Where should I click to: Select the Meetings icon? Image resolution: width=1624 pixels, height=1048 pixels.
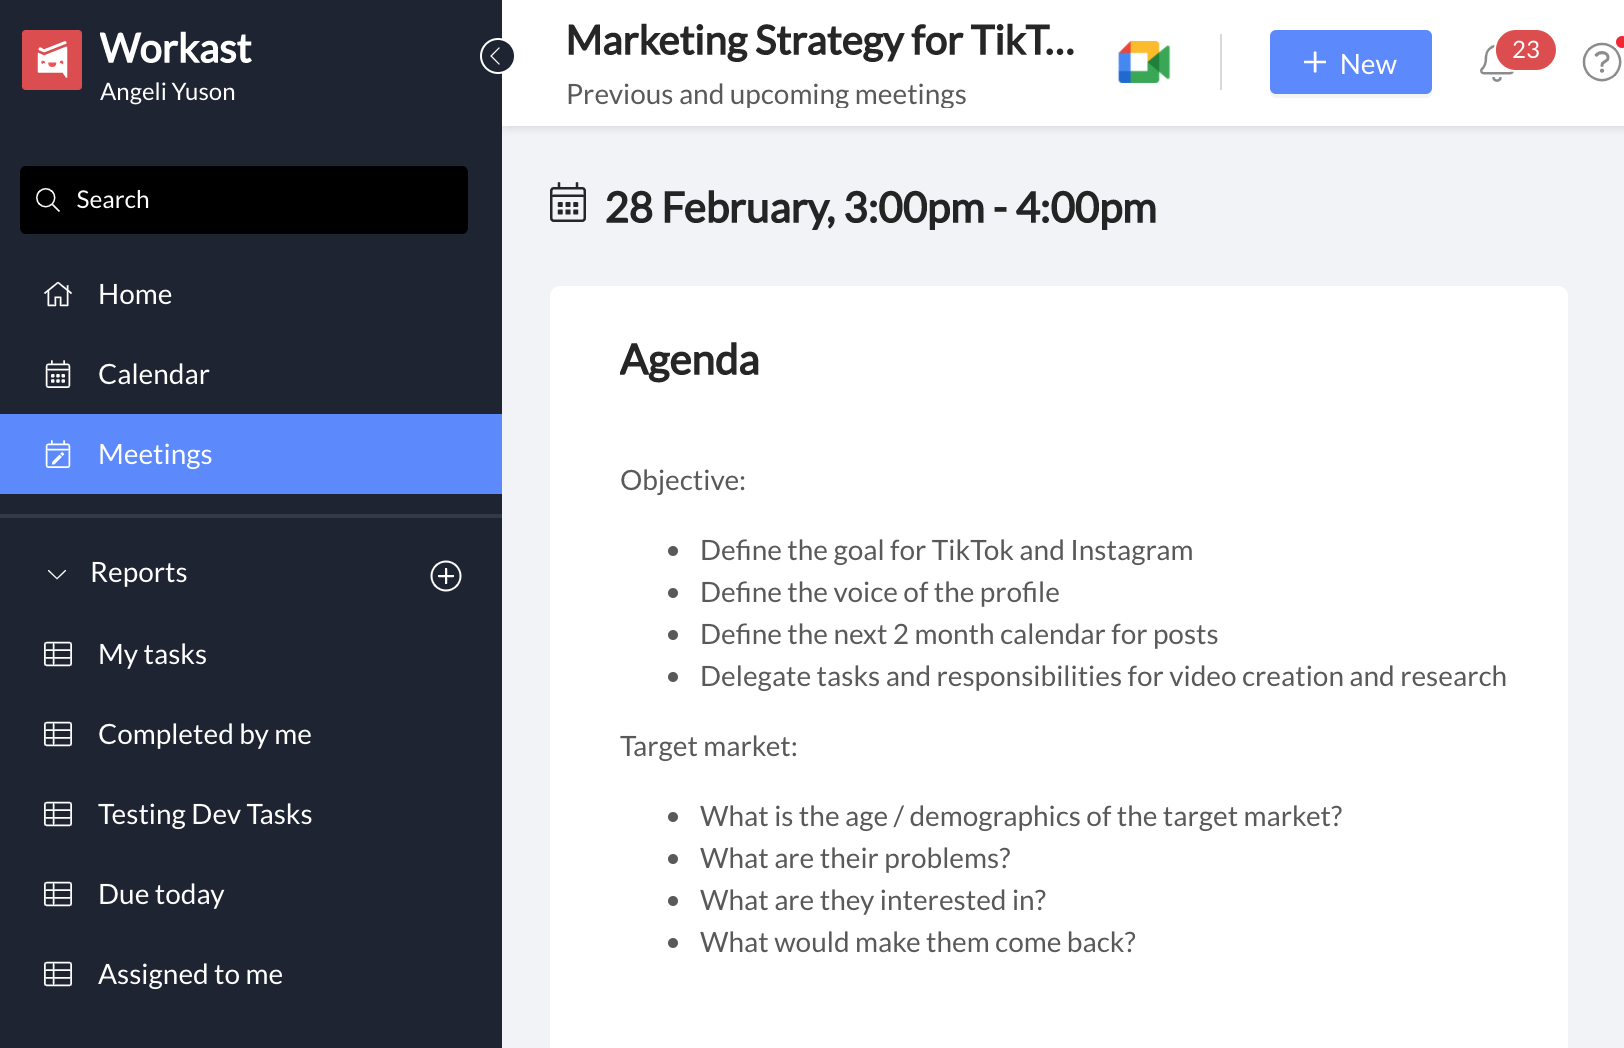pyautogui.click(x=58, y=454)
